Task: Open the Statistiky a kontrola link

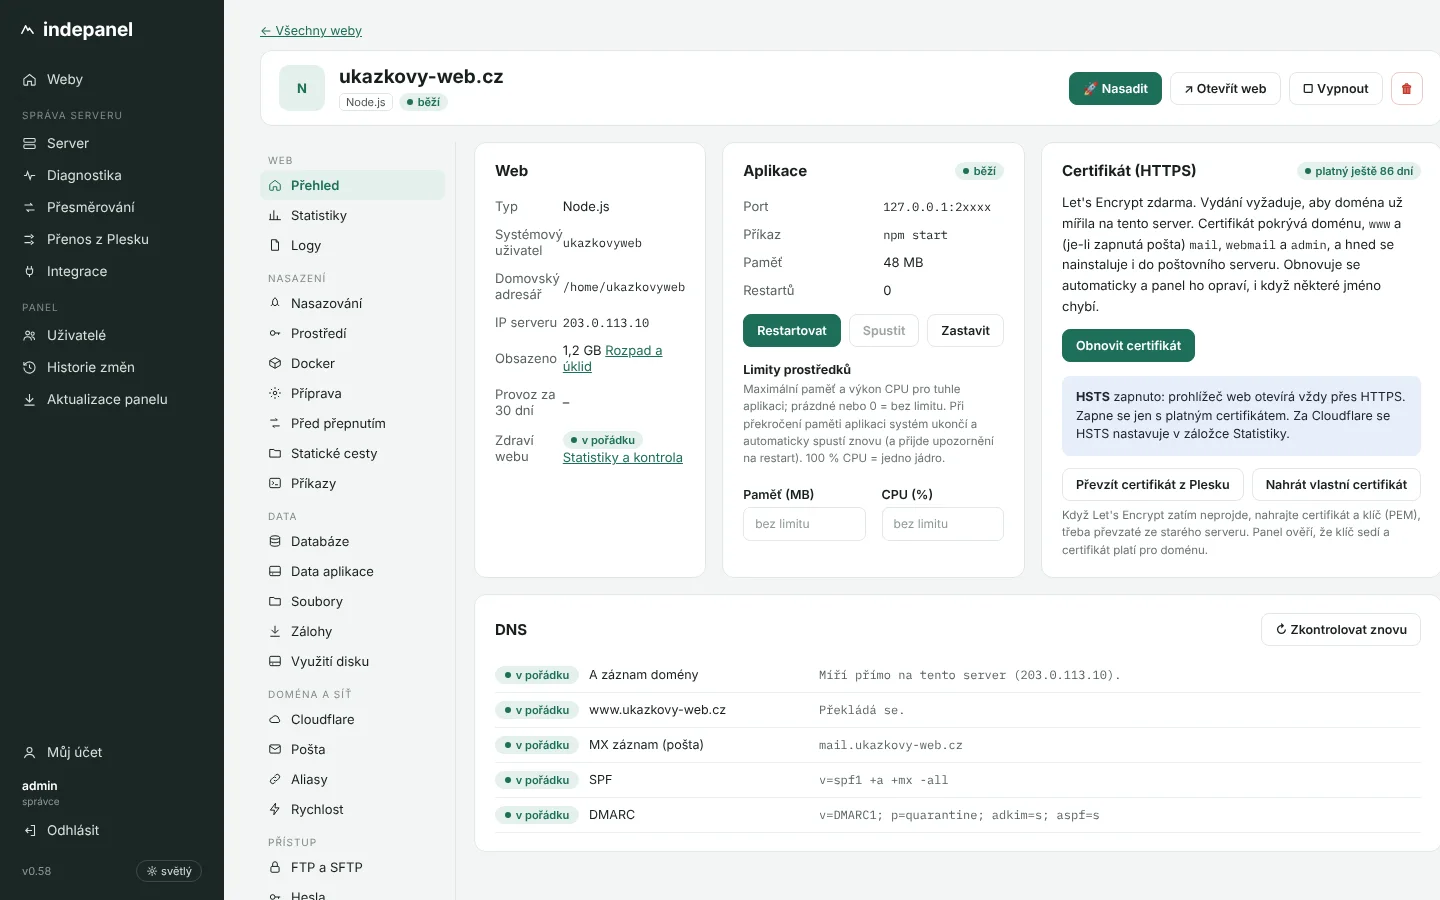Action: tap(622, 457)
